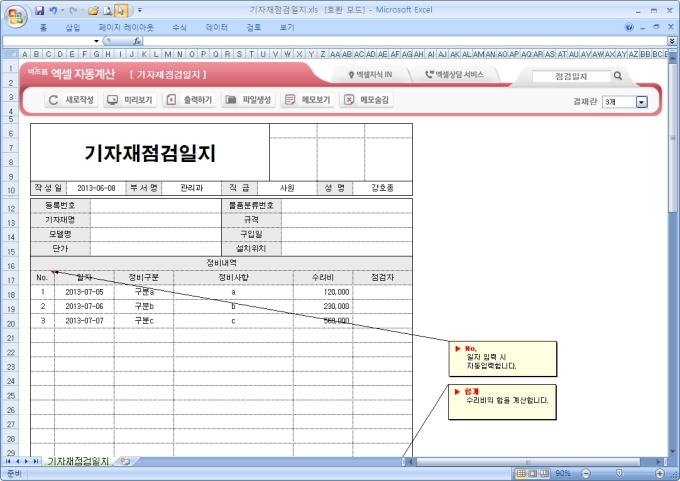
Task: Switch to Page Break Preview view
Action: coord(546,472)
